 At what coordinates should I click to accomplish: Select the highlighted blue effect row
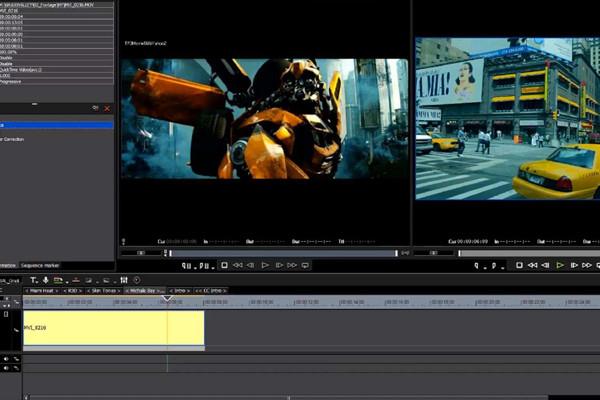pyautogui.click(x=56, y=125)
